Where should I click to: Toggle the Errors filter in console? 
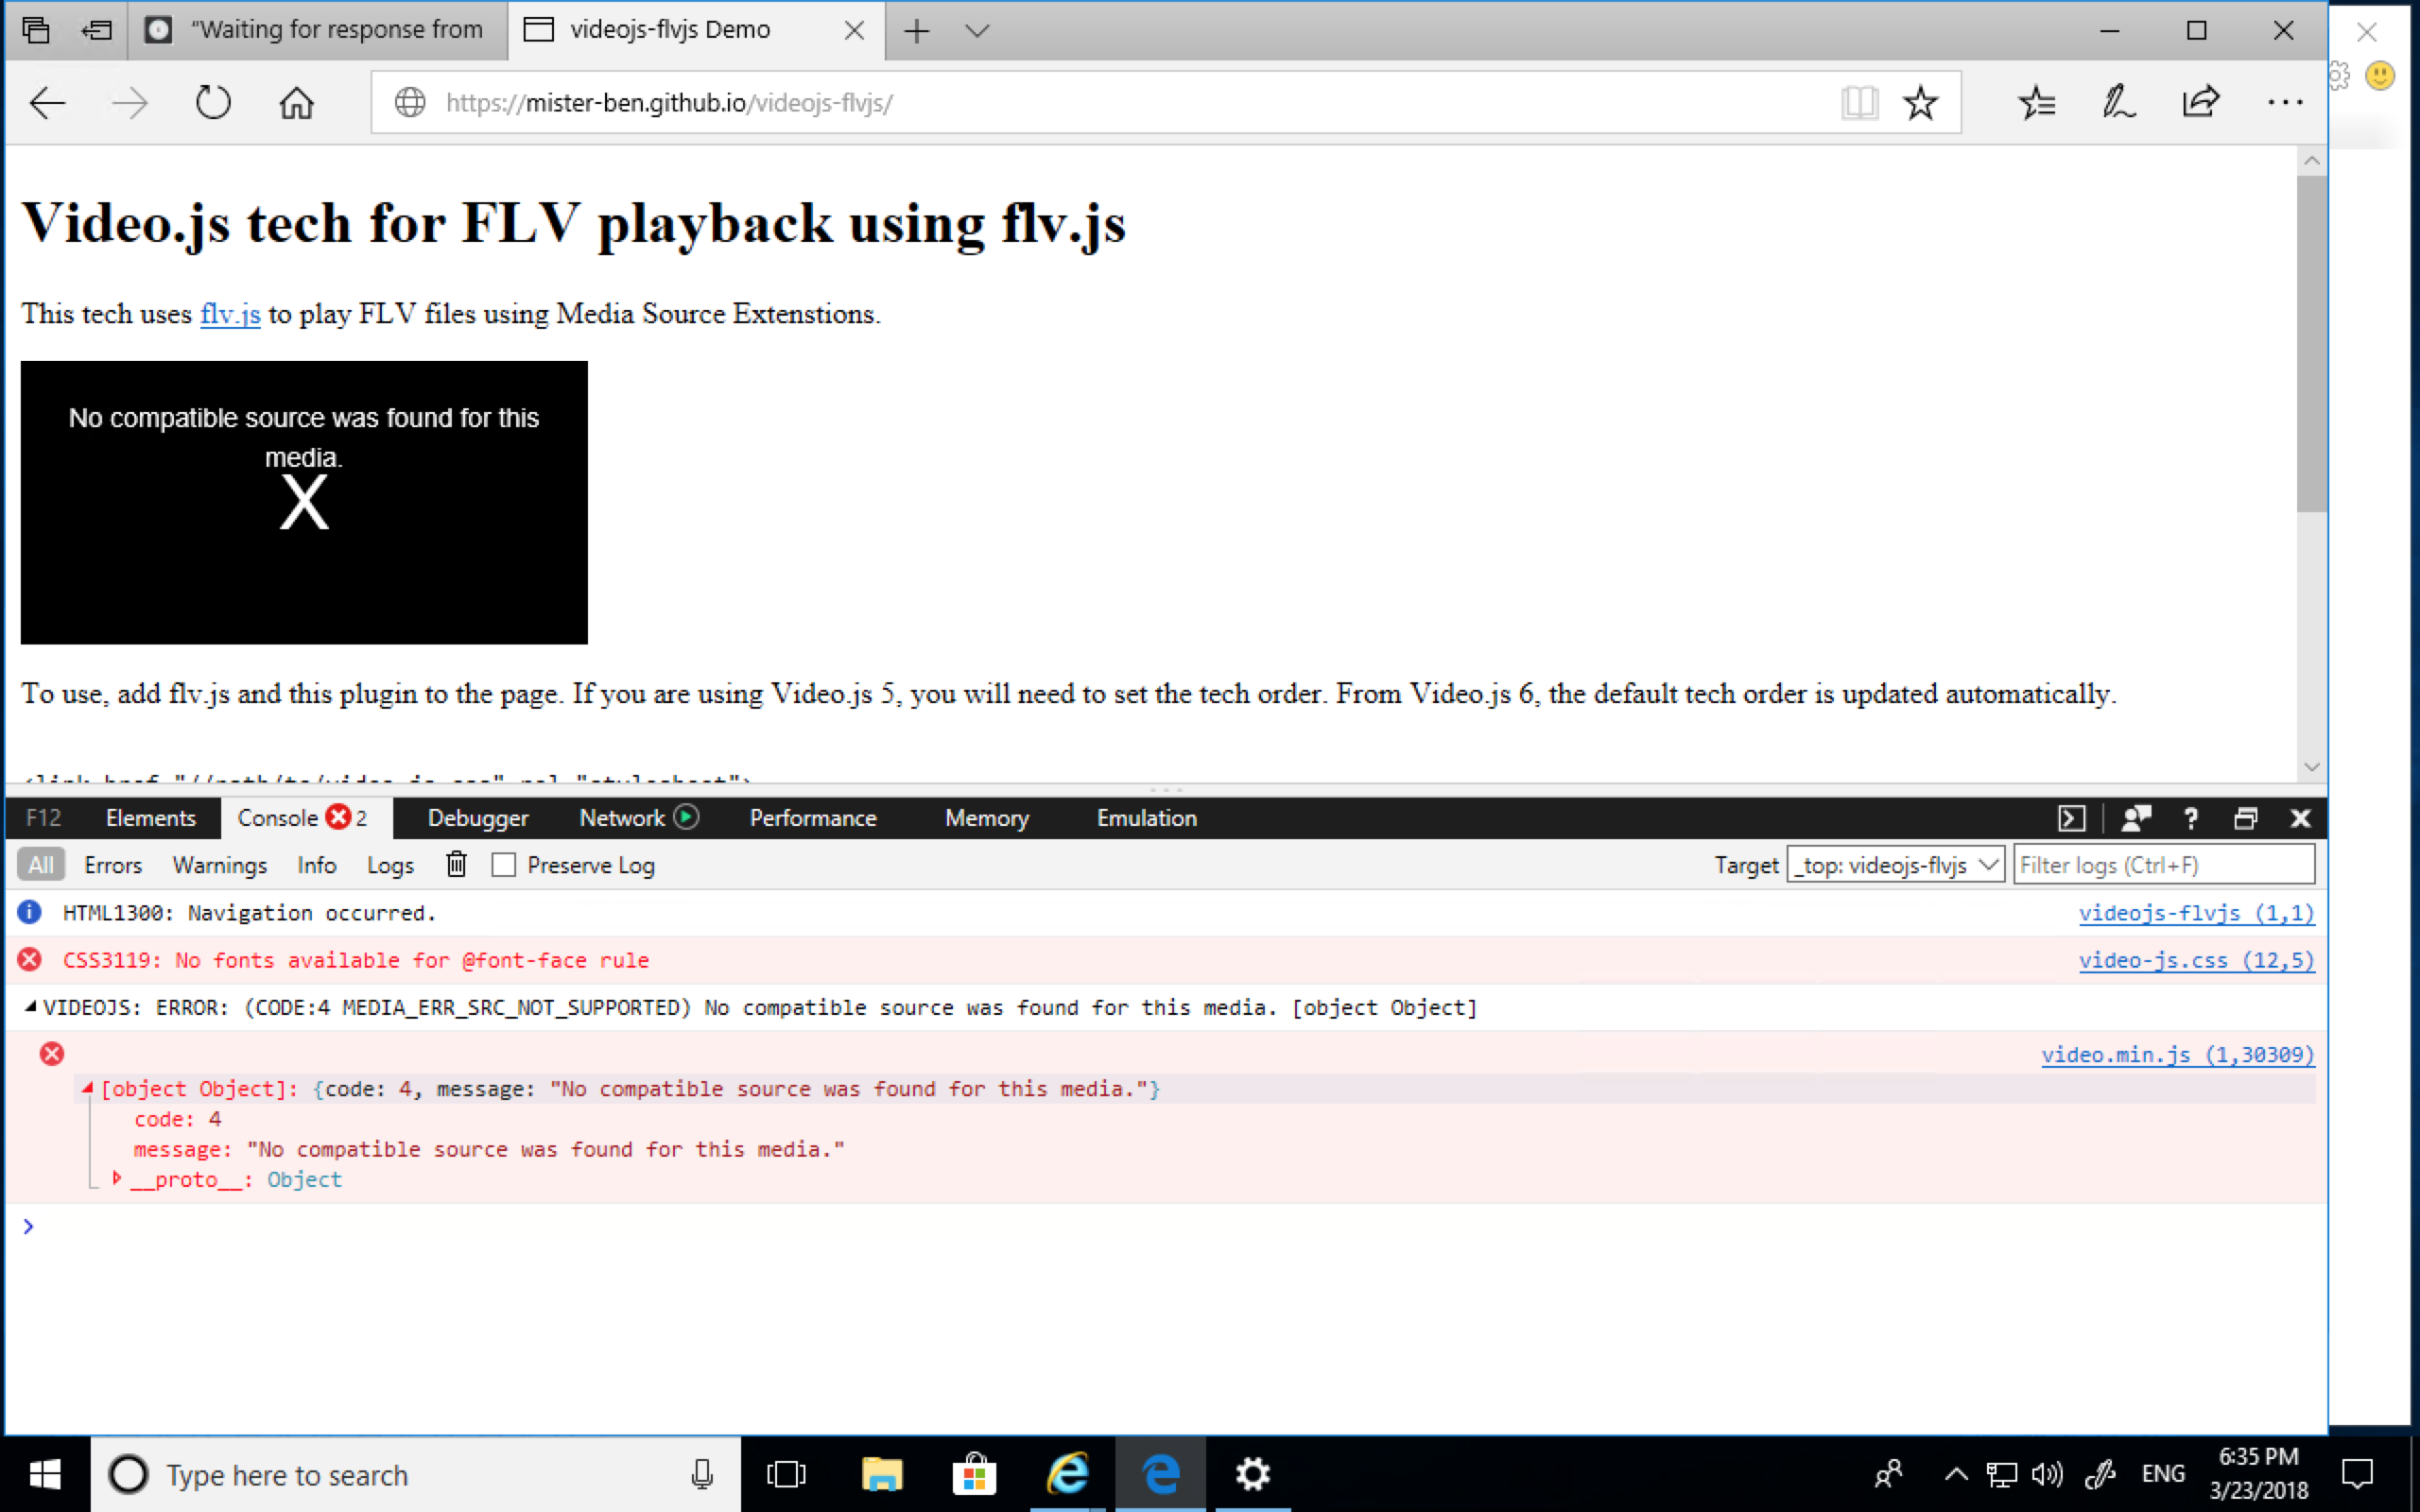pyautogui.click(x=112, y=864)
